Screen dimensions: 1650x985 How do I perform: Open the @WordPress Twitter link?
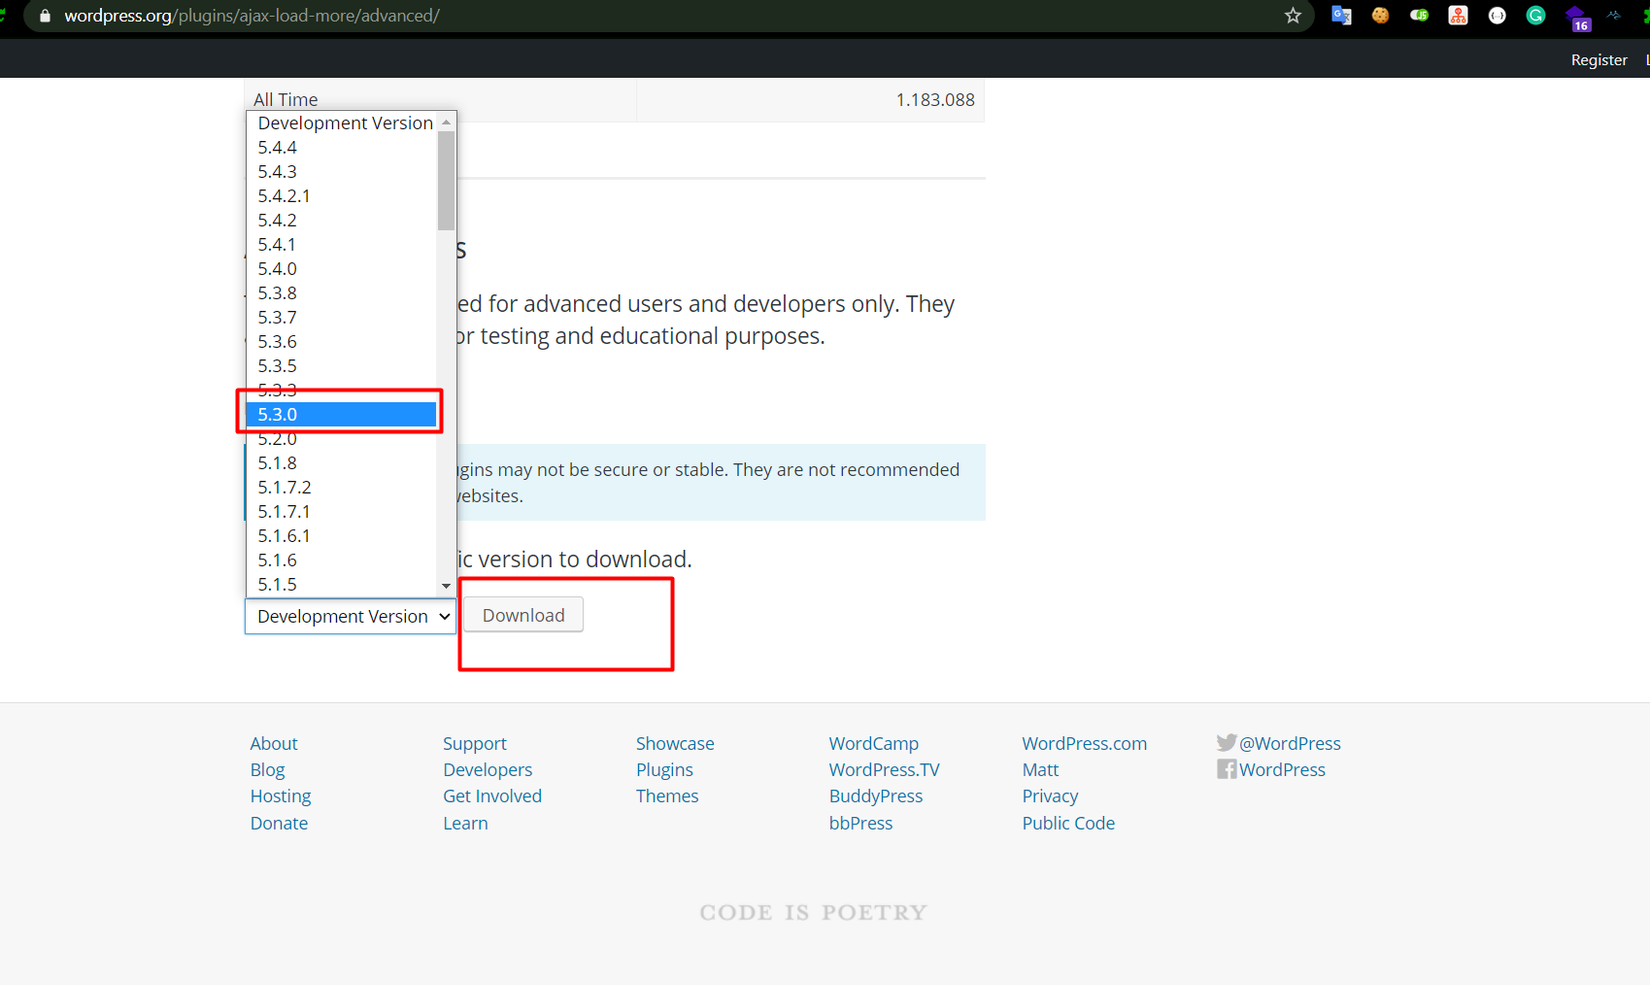pyautogui.click(x=1290, y=743)
